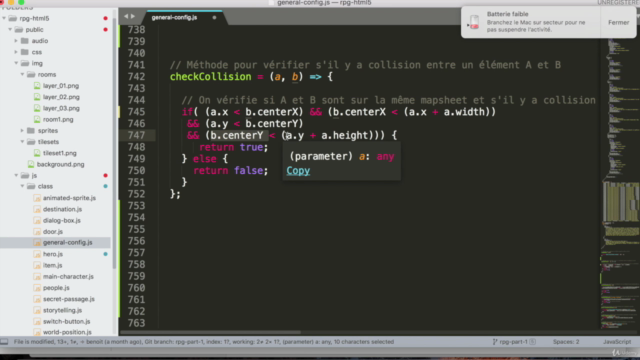Viewport: 640px width, 360px height.
Task: Go back with the left tab arrow
Action: point(126,16)
